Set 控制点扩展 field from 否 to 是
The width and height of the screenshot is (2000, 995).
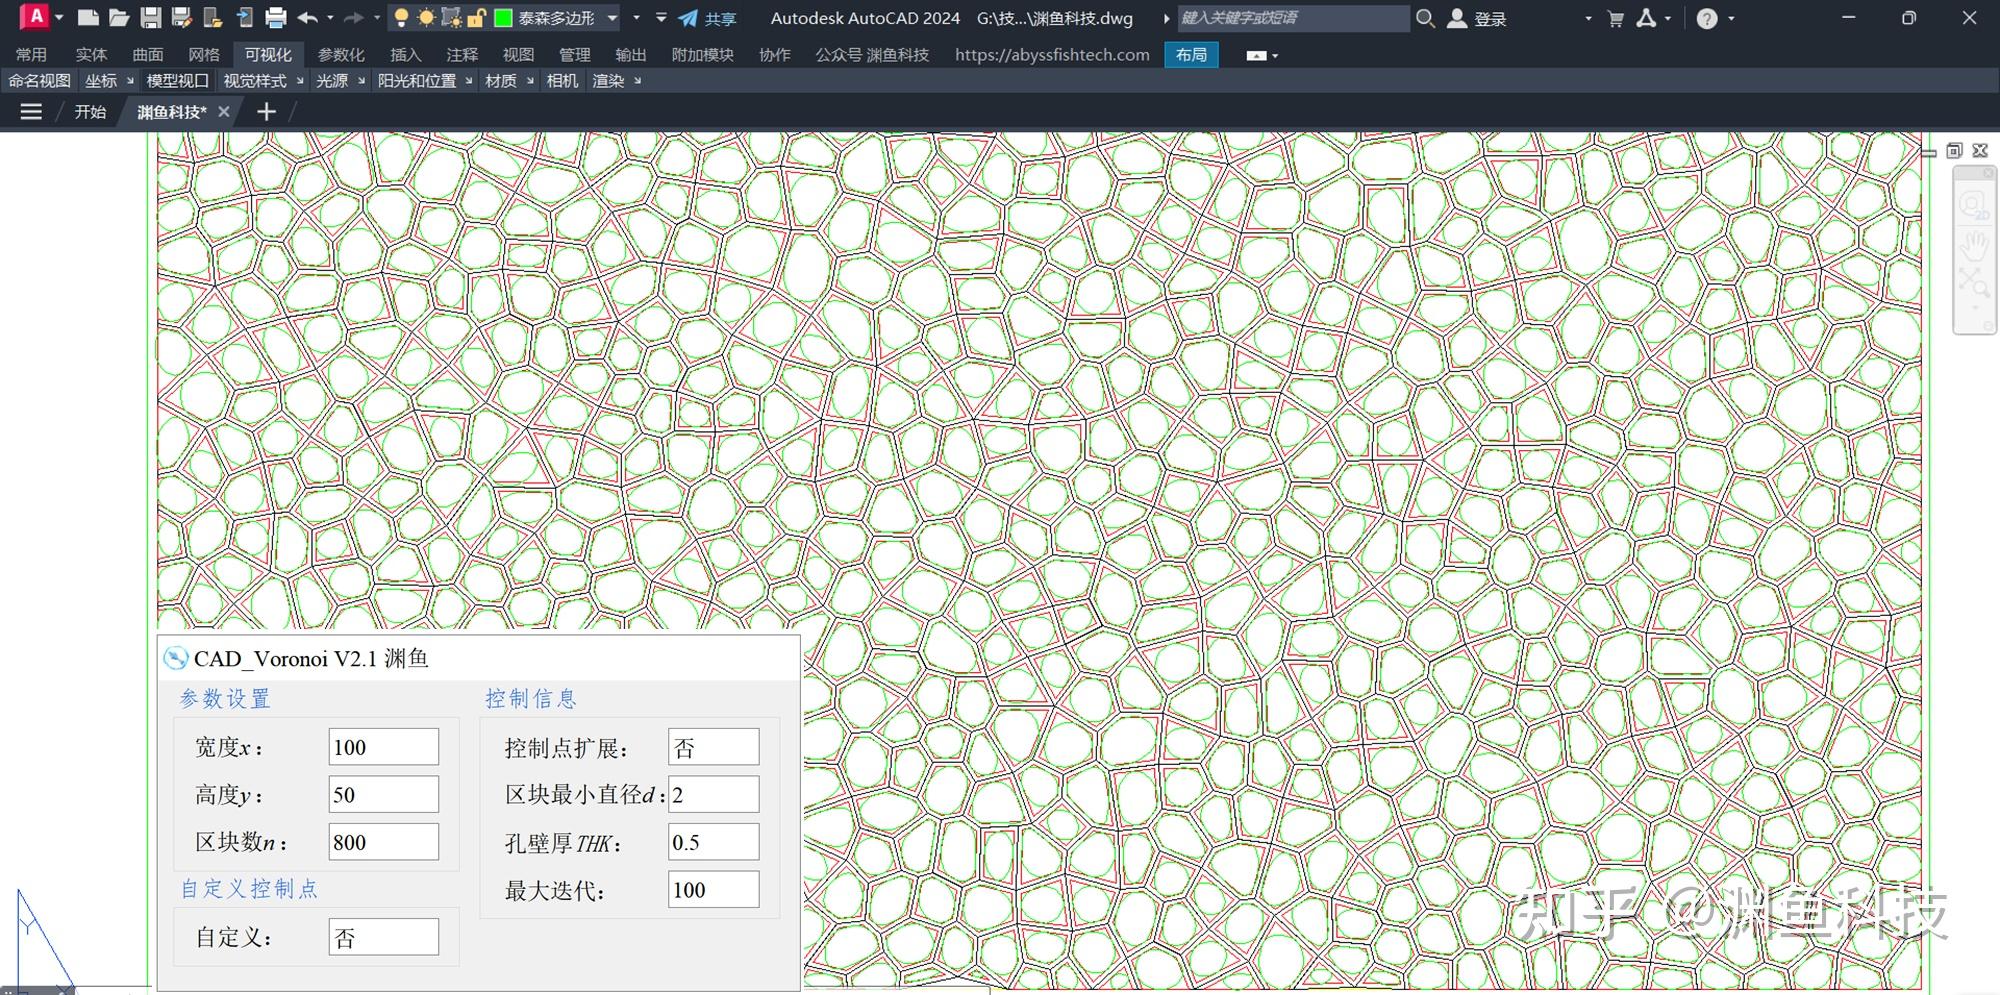pos(713,746)
